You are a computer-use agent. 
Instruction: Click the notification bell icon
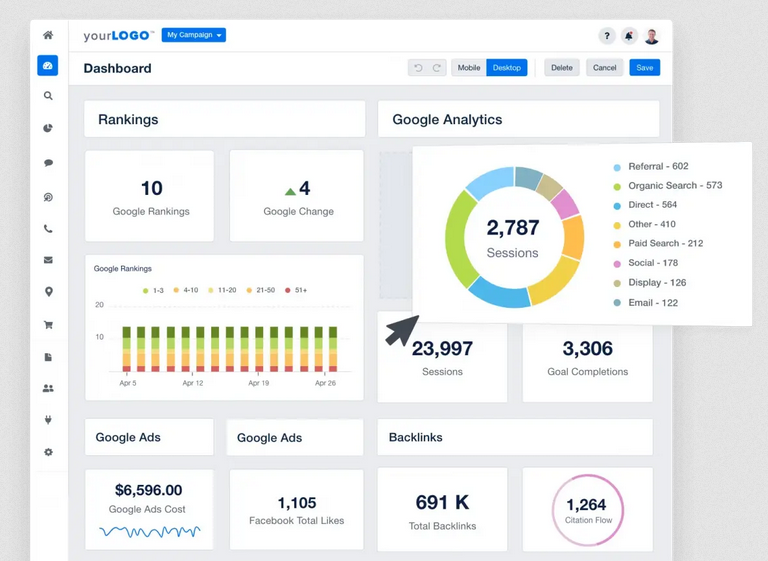(x=629, y=36)
